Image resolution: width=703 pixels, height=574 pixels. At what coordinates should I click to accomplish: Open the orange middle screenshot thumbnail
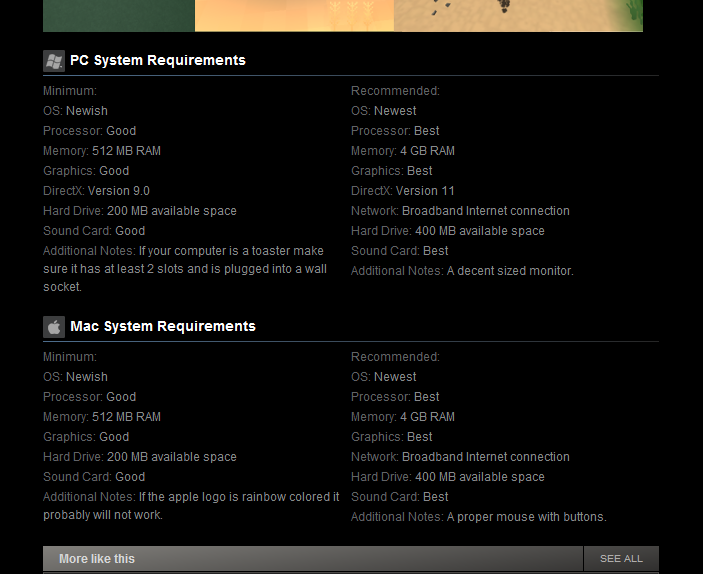tap(294, 15)
